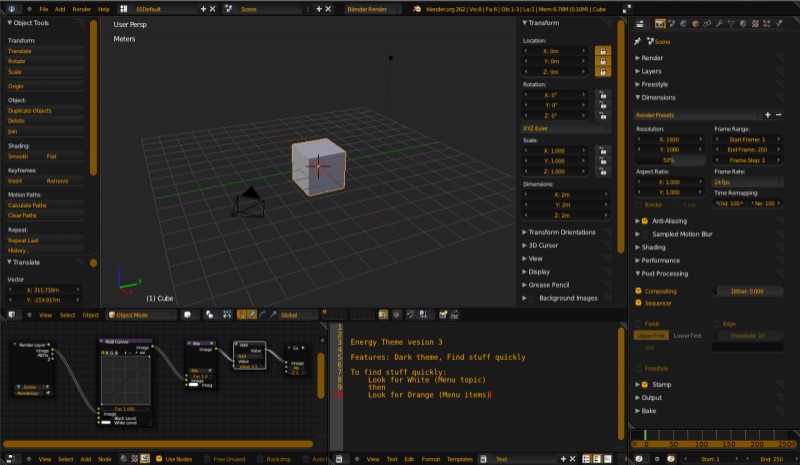The width and height of the screenshot is (800, 465).
Task: Click the Smooth shading button
Action: 26,157
